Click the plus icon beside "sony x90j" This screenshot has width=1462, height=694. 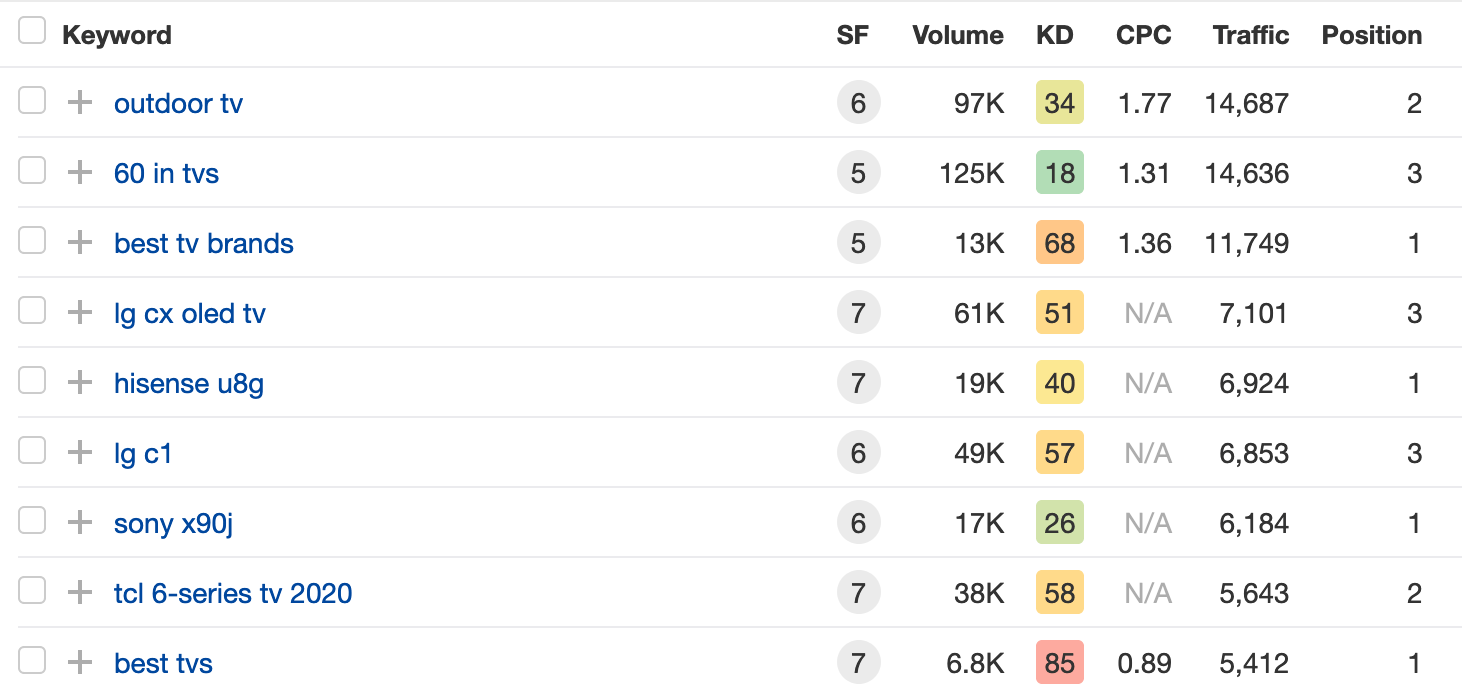(78, 523)
